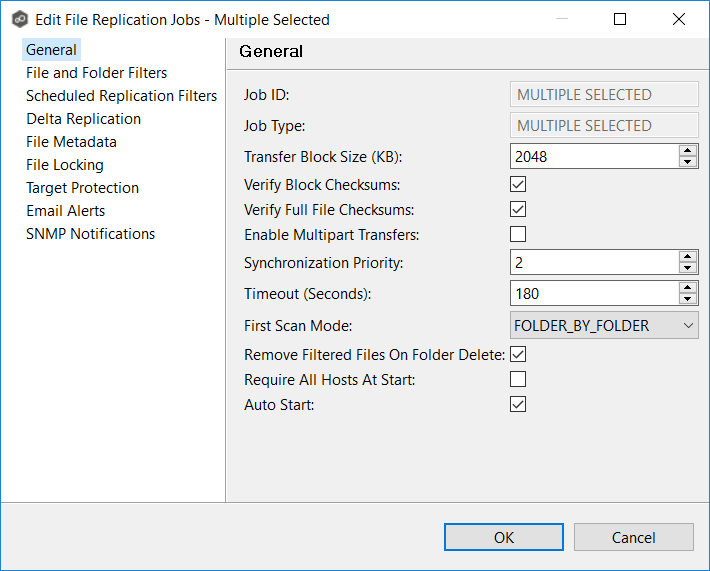Decrease Synchronization Priority with down arrow

tap(687, 267)
